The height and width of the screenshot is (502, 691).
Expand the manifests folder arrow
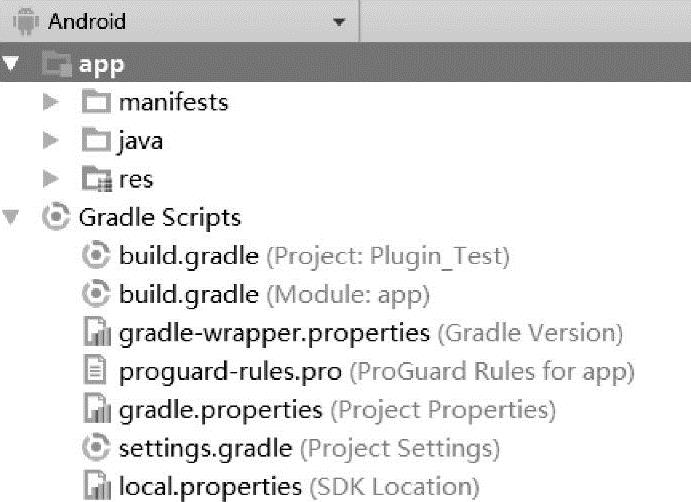click(51, 102)
